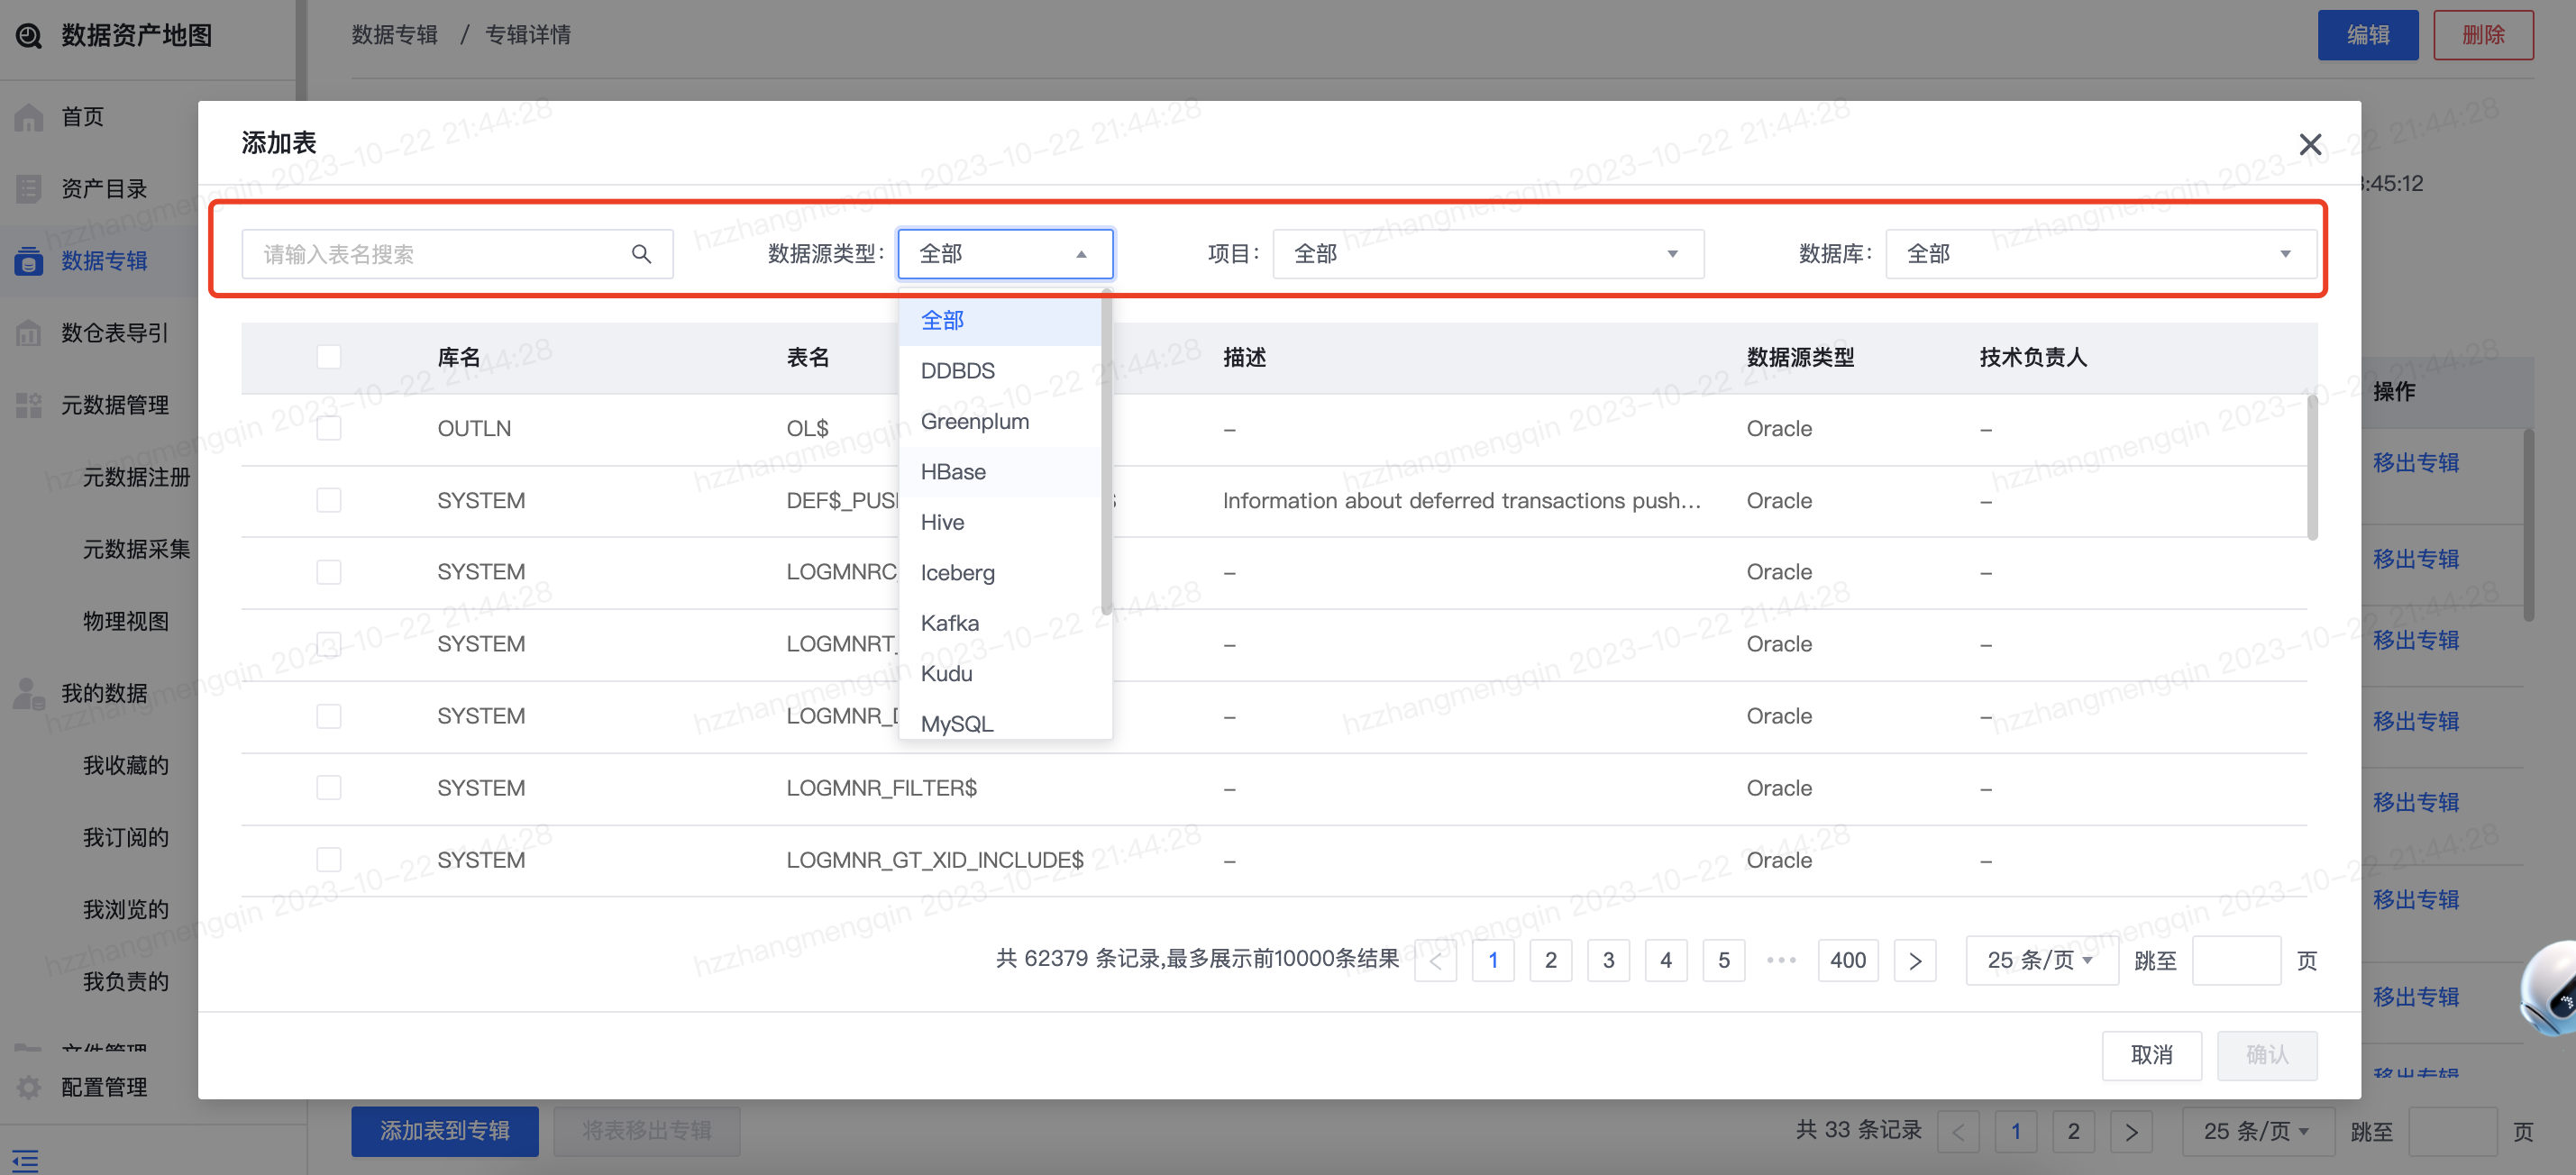Click the ellipsis to jump pages ahead

coord(1781,961)
